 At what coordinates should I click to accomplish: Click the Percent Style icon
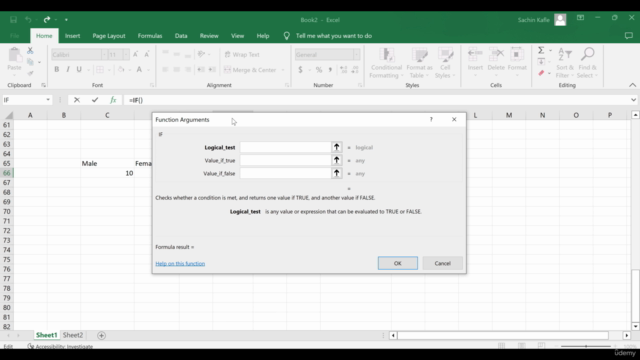(x=319, y=70)
